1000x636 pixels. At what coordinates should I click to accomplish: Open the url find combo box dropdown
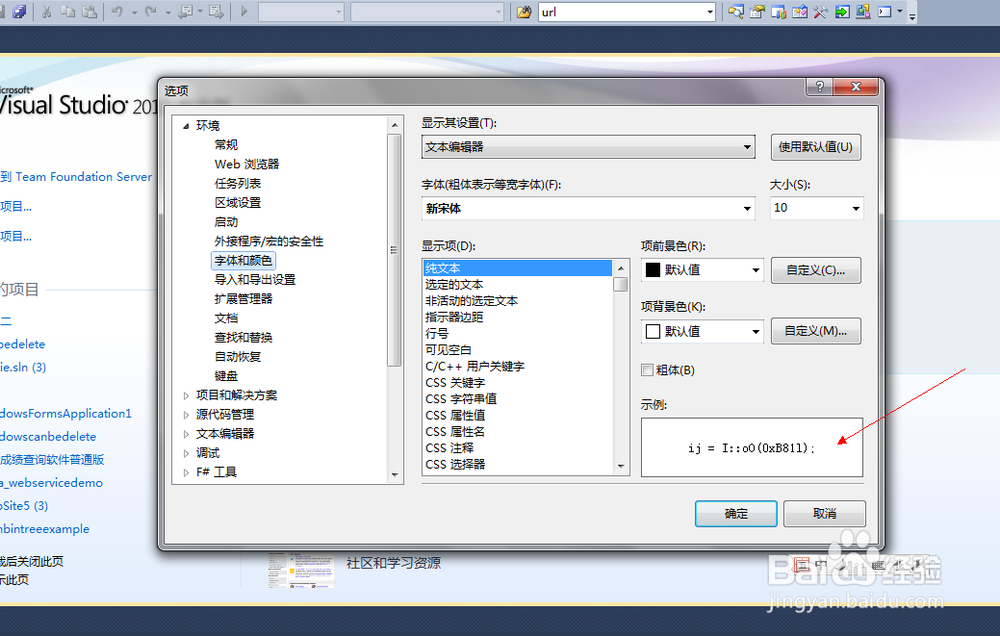coord(710,12)
